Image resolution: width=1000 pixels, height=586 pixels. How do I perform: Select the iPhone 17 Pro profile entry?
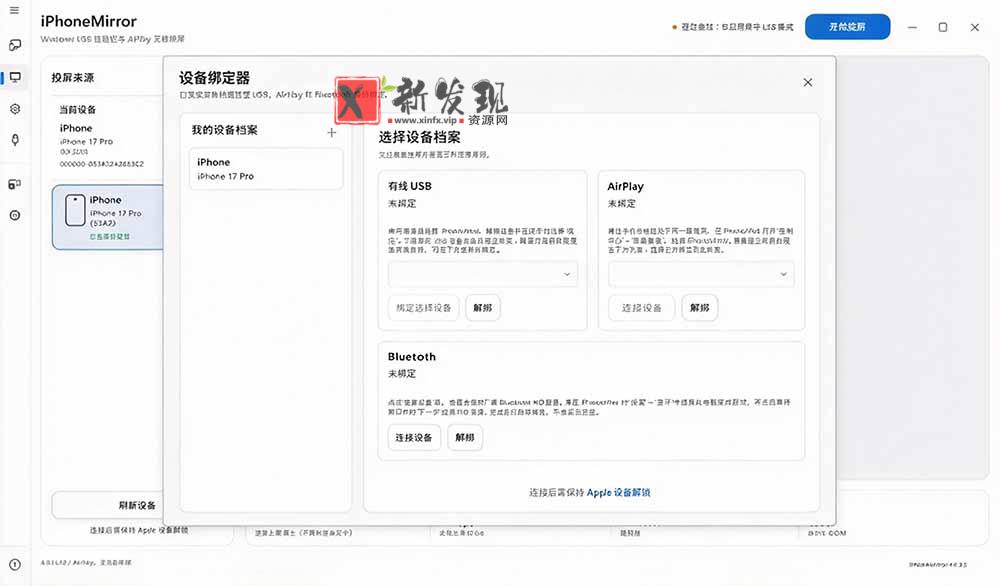click(x=266, y=169)
